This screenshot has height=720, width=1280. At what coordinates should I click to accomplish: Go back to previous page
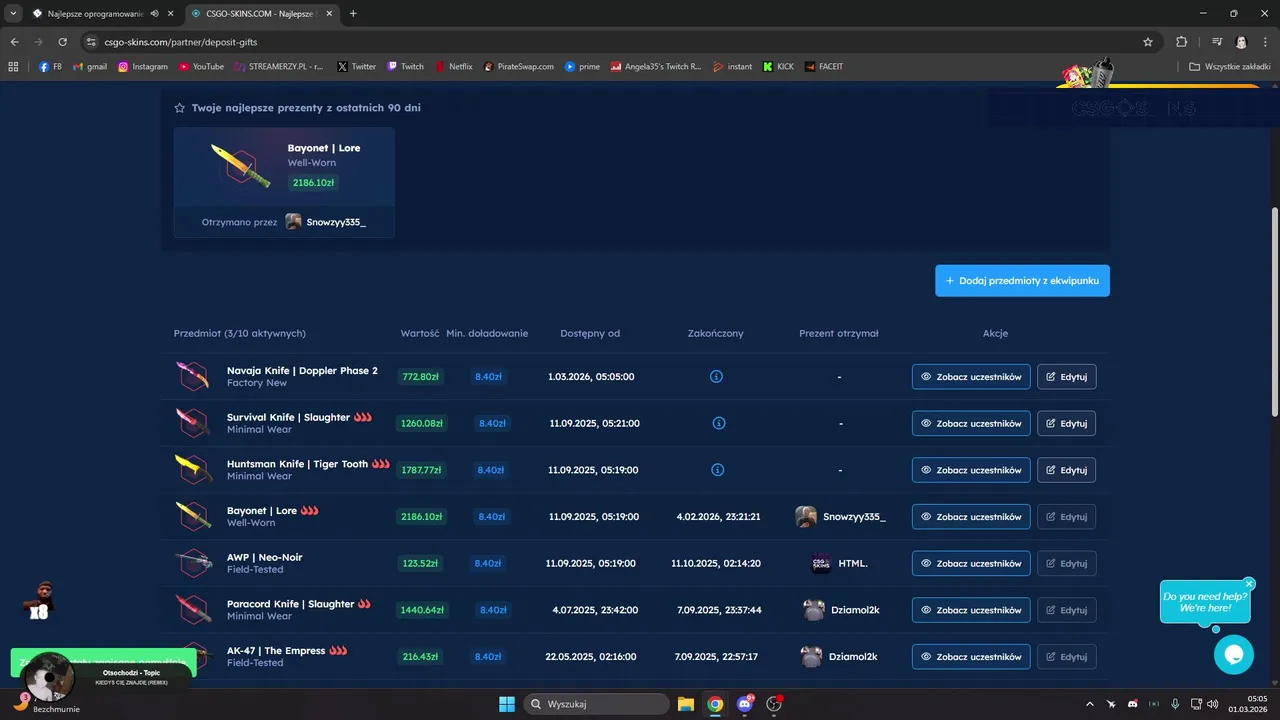coord(15,42)
